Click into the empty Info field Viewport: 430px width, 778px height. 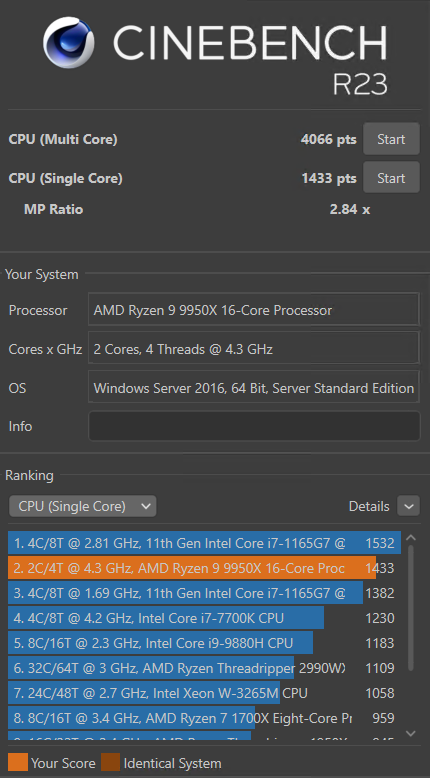[254, 426]
